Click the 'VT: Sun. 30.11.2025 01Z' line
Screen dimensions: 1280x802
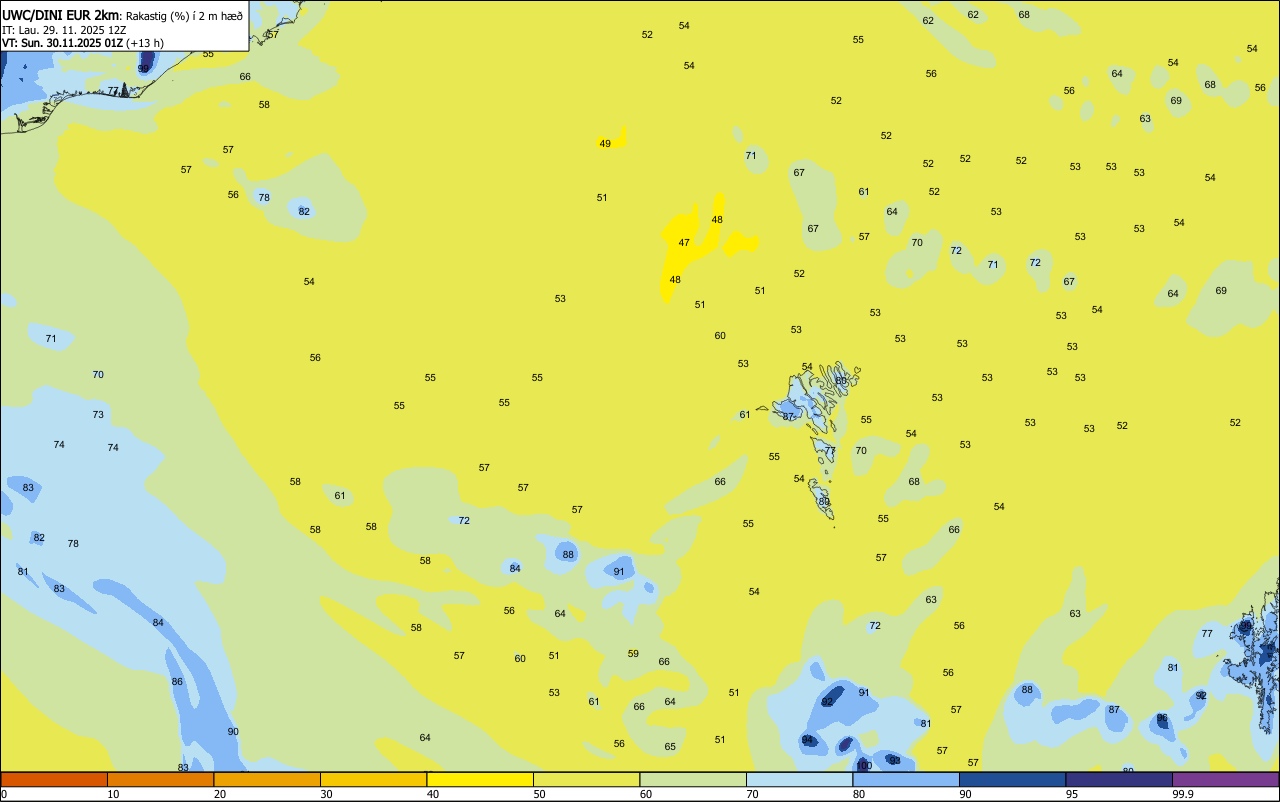tap(62, 43)
